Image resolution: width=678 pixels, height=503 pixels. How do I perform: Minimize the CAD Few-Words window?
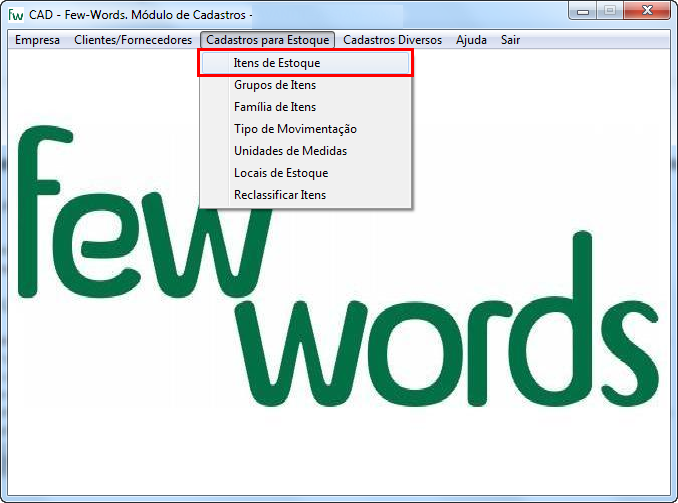pyautogui.click(x=582, y=10)
